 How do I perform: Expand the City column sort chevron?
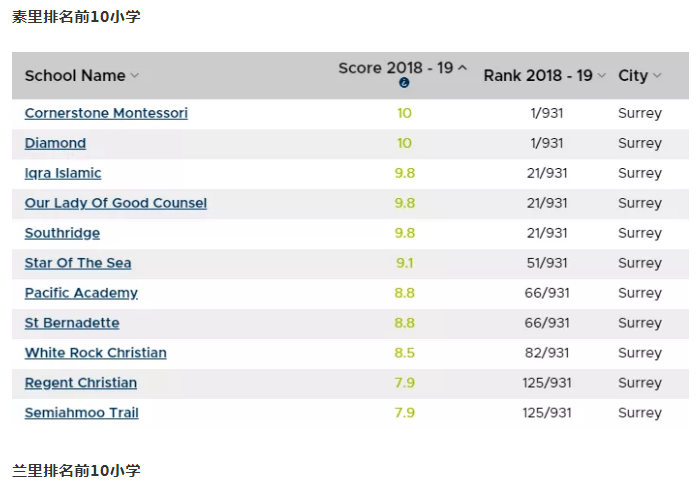tap(657, 76)
